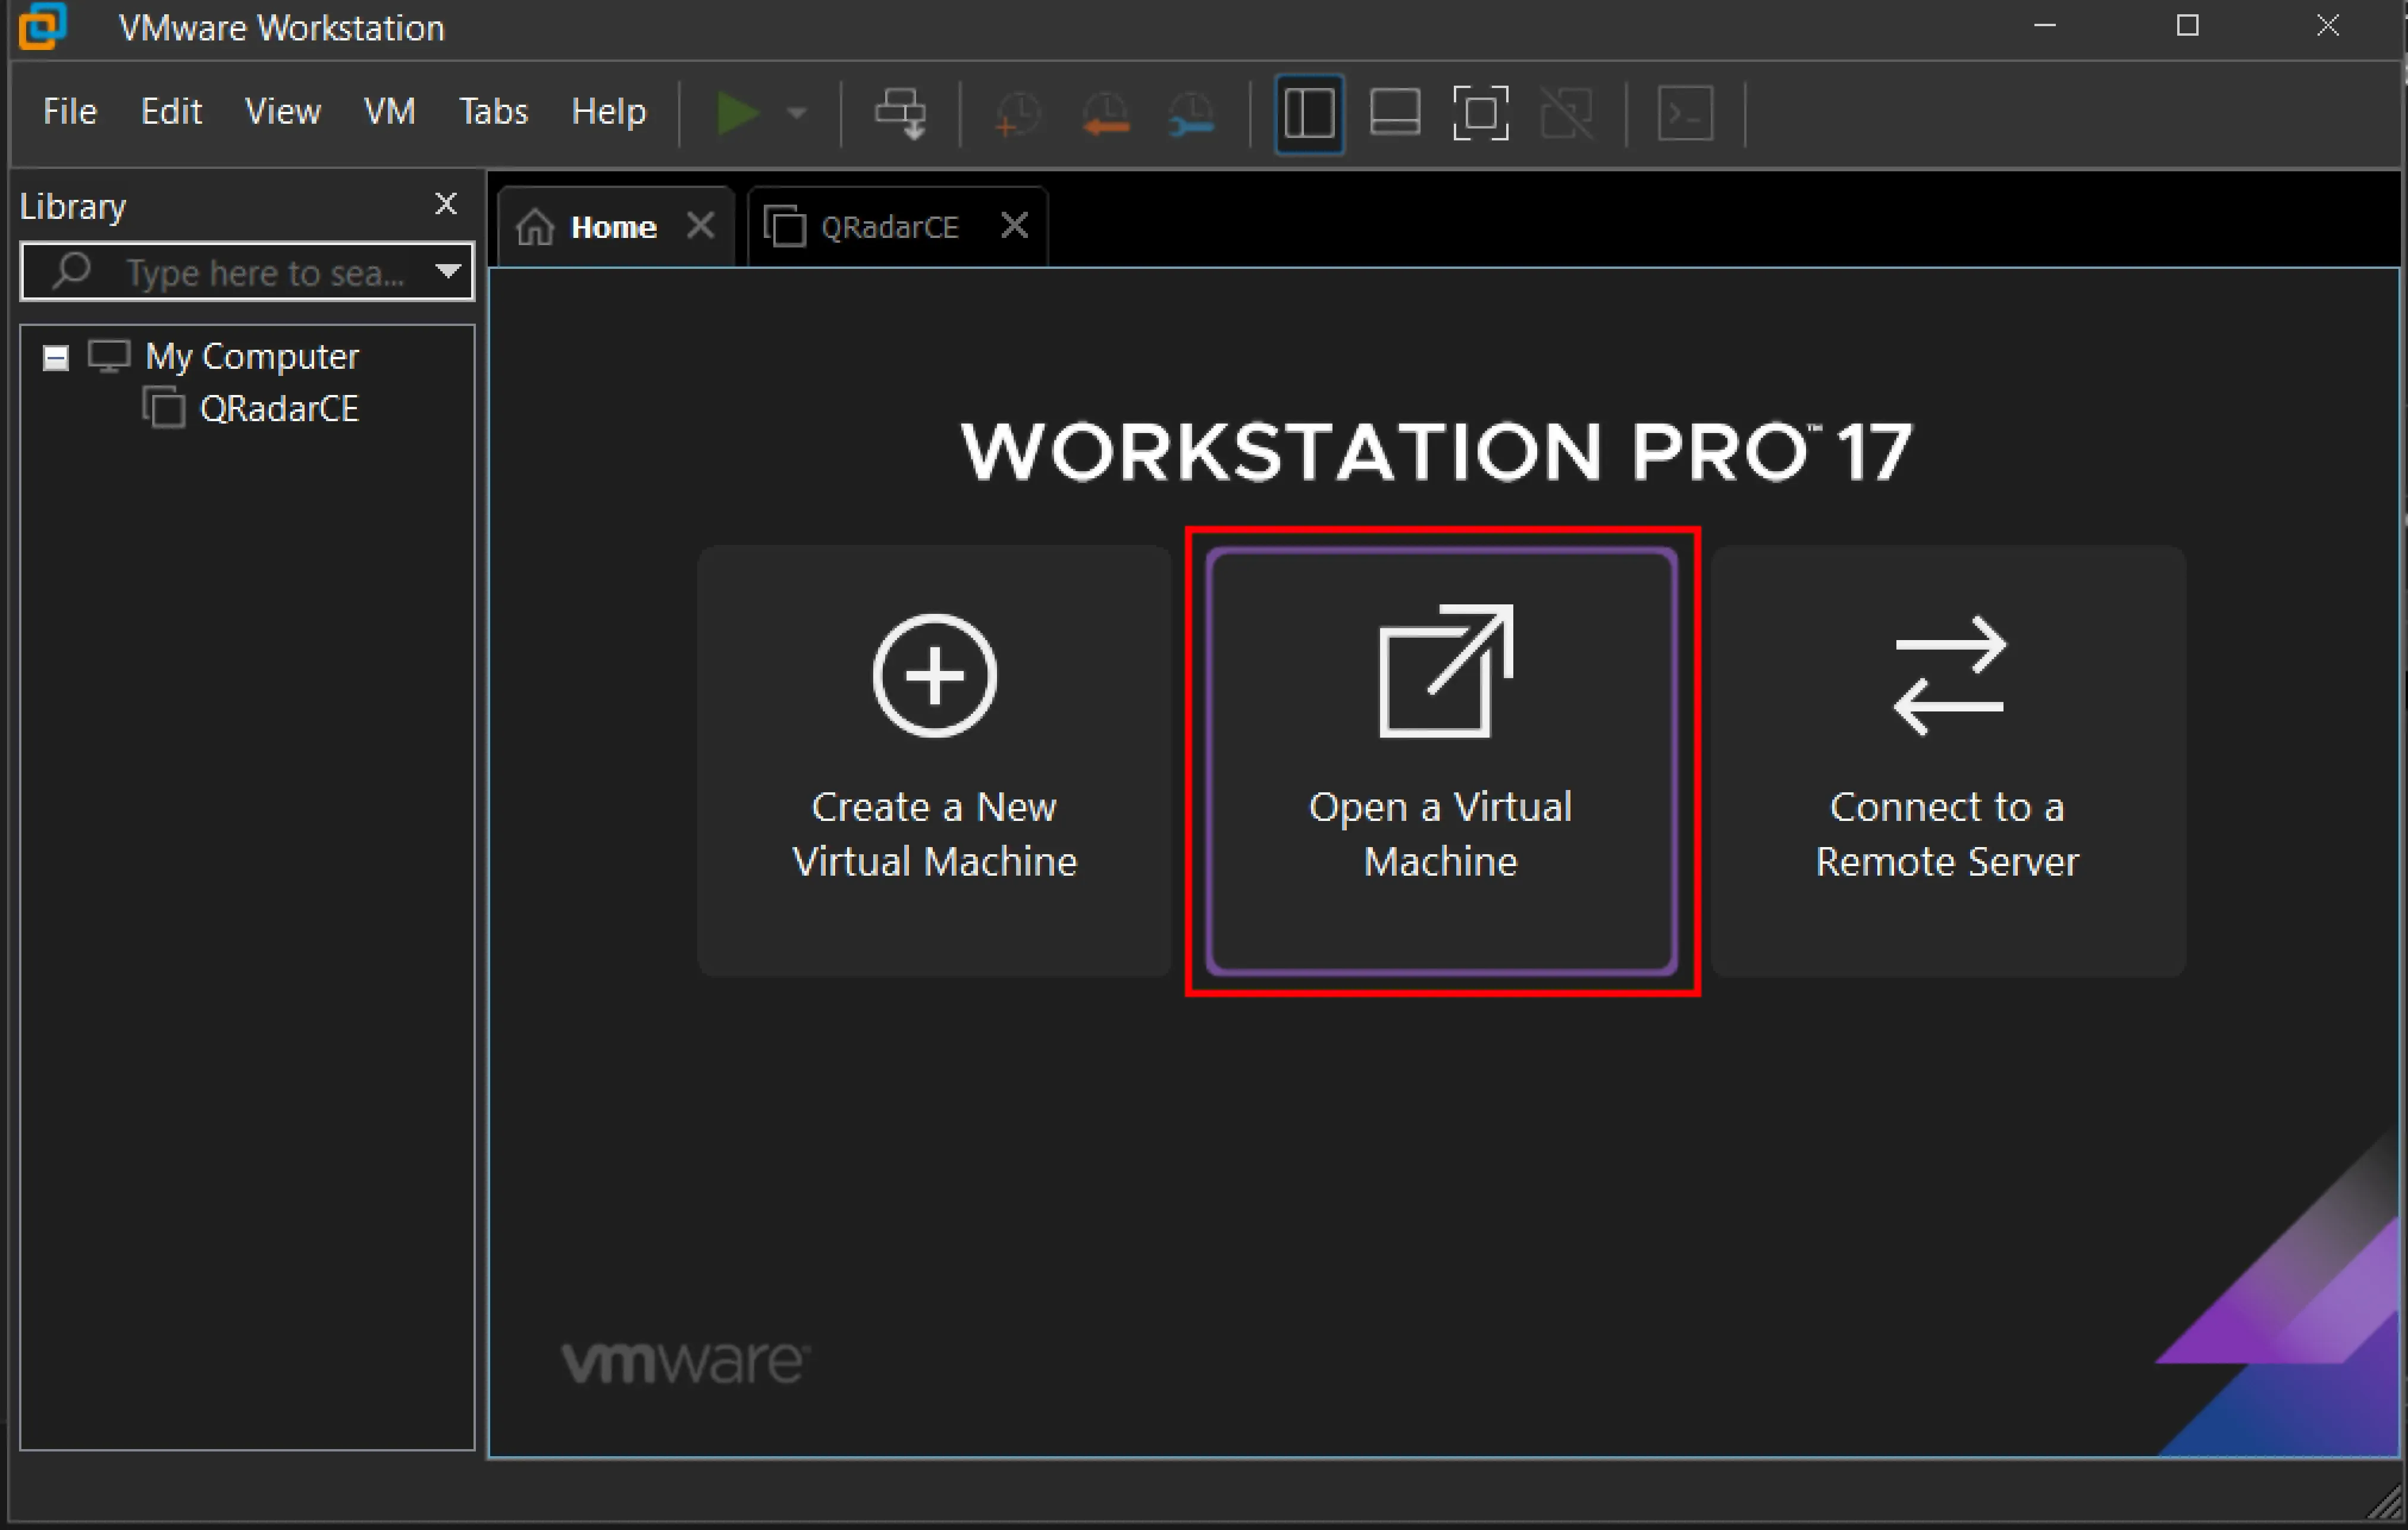Screen dimensions: 2408x1530
Task: Create a New Virtual Machine
Action: [x=933, y=760]
